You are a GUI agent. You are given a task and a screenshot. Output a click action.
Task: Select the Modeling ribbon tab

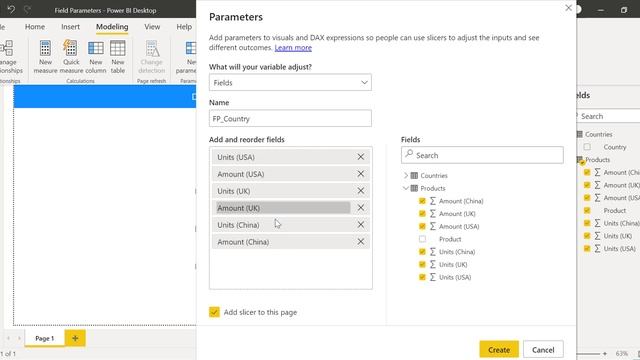112,27
